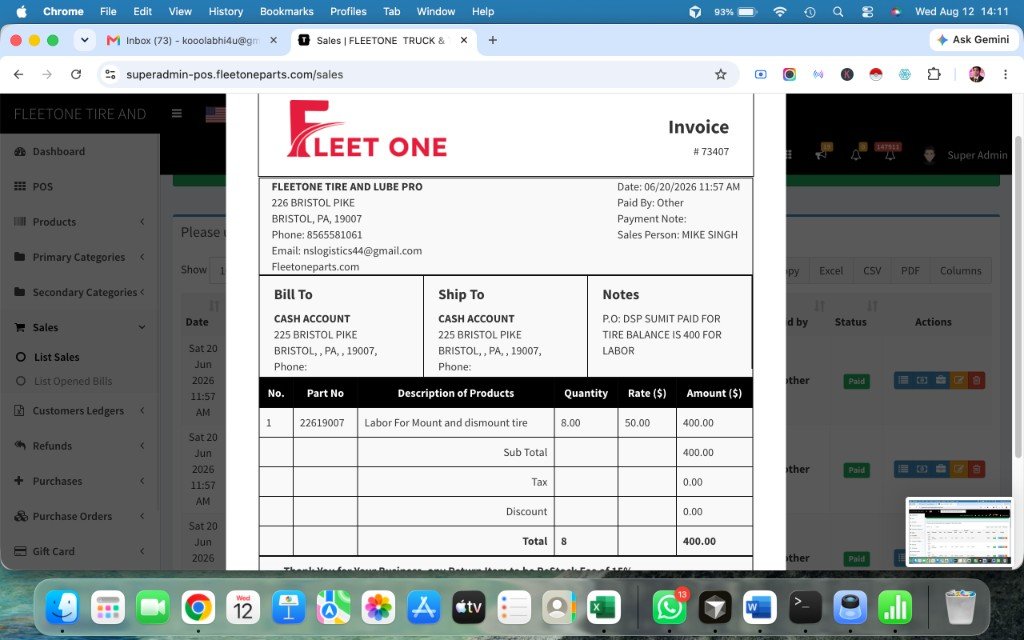
Task: Open the Window menu in menu bar
Action: coord(436,12)
